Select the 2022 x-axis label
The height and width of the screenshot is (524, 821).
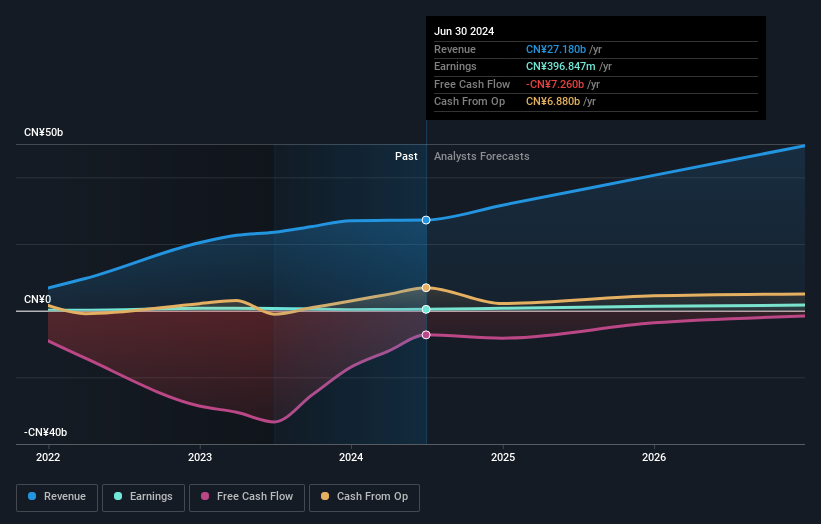(48, 457)
